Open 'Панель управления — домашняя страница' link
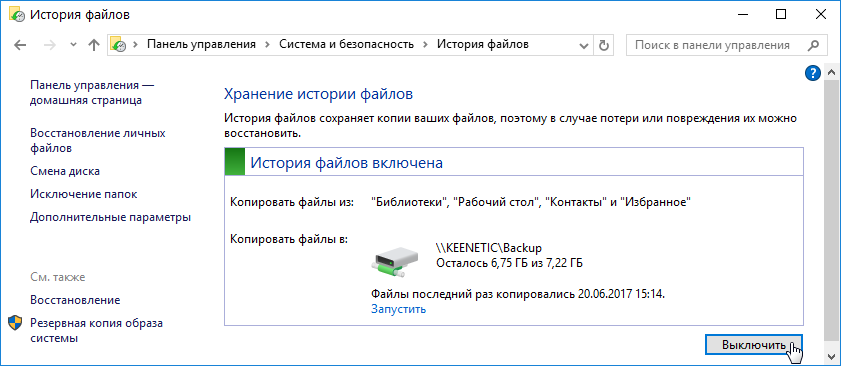 tap(92, 92)
